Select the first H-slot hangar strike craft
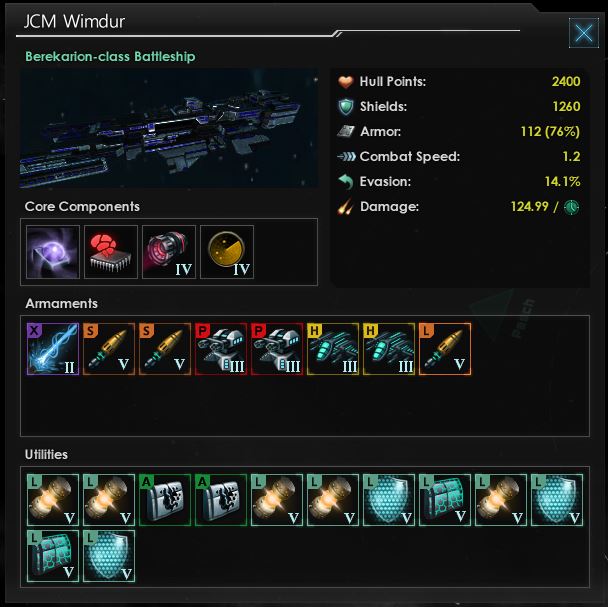 point(333,349)
